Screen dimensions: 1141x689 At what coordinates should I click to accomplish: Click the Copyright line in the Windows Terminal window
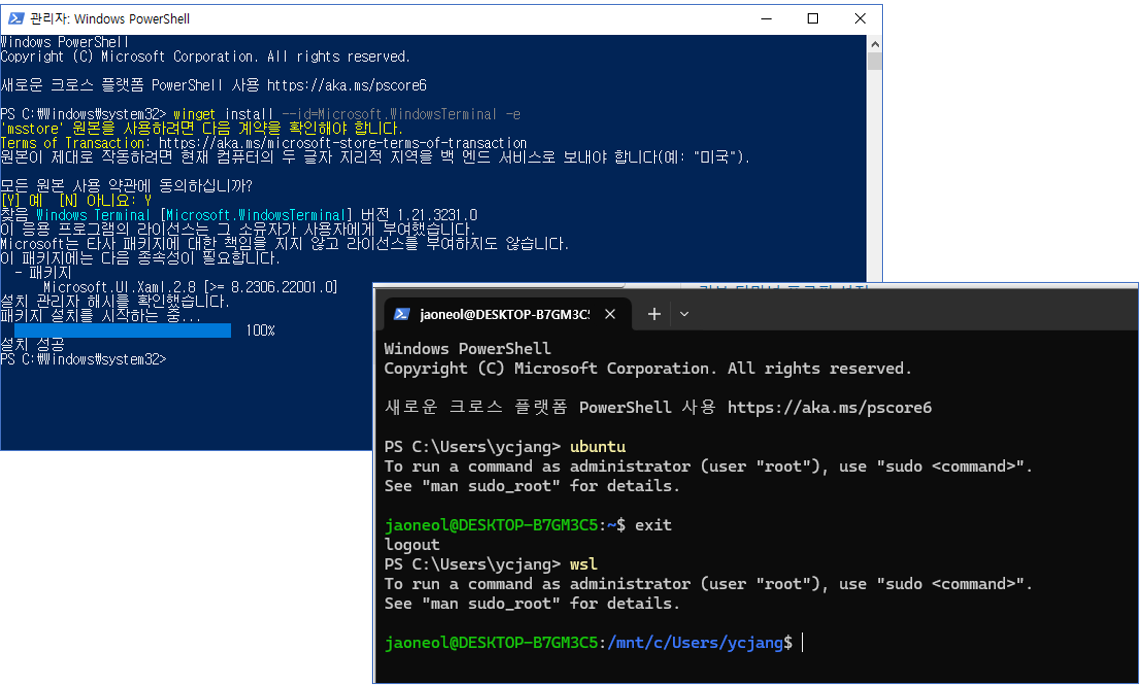pos(648,368)
